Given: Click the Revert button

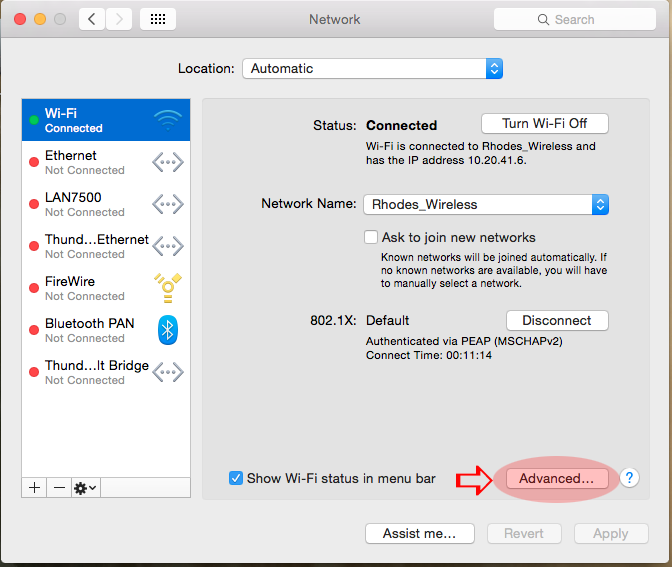Looking at the screenshot, I should (x=524, y=533).
